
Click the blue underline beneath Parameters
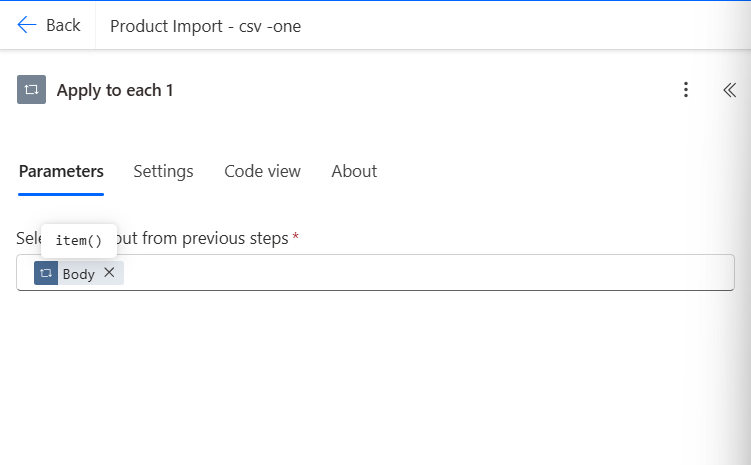(61, 194)
